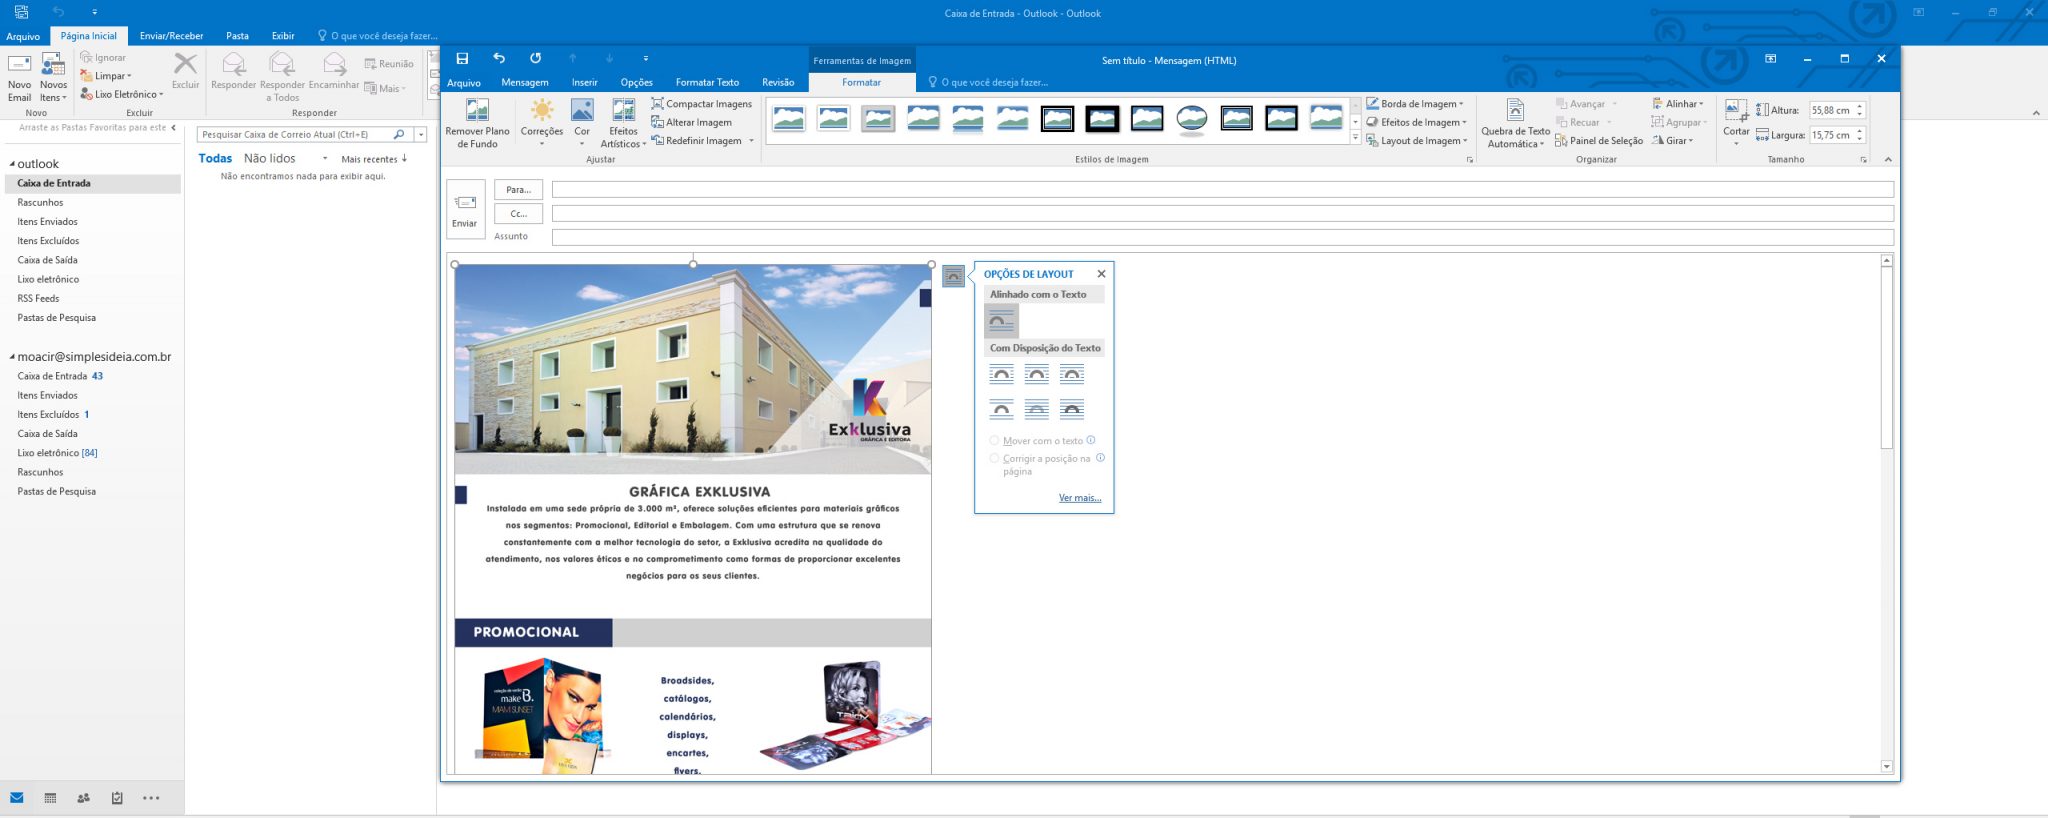Image resolution: width=2048 pixels, height=818 pixels.
Task: Select the third top-row wrapping layout icon
Action: 1072,374
